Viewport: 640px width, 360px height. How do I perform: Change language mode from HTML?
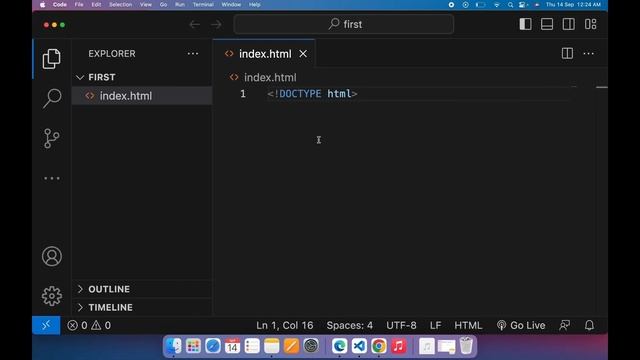[468, 325]
